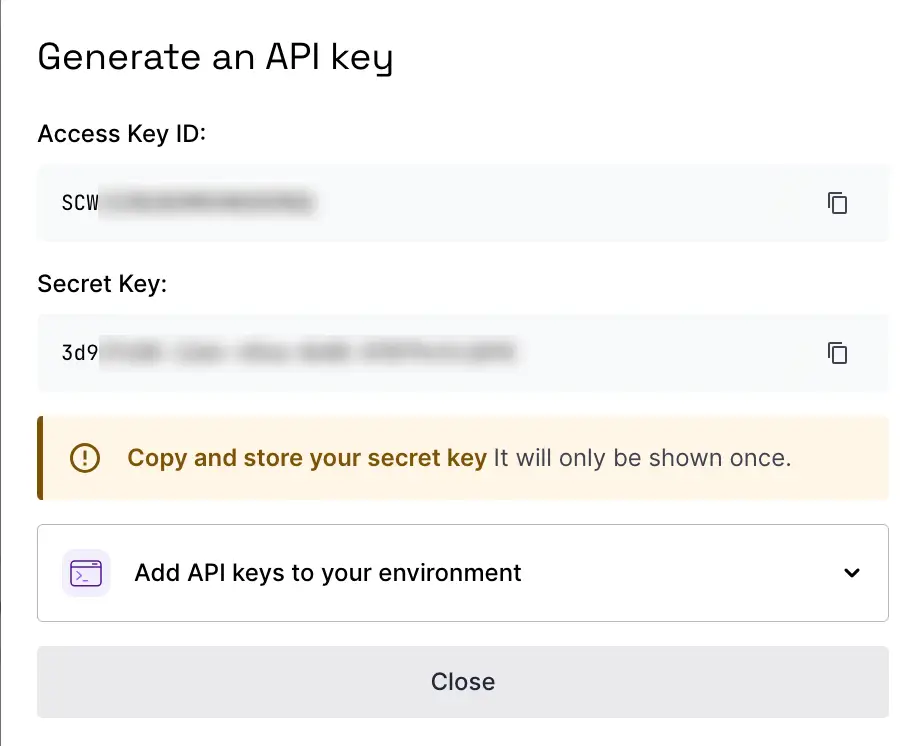The height and width of the screenshot is (746, 919).
Task: Expand the environment section chevron
Action: (x=852, y=573)
